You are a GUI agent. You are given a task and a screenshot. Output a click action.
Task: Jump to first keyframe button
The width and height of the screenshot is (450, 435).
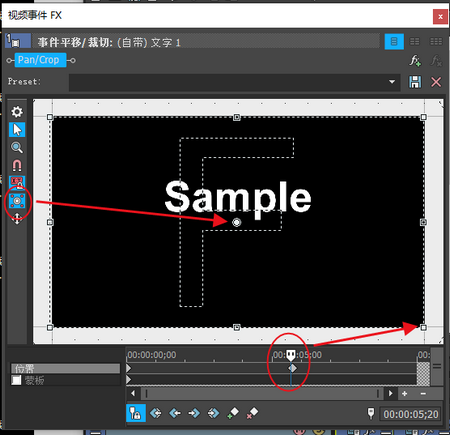click(155, 413)
